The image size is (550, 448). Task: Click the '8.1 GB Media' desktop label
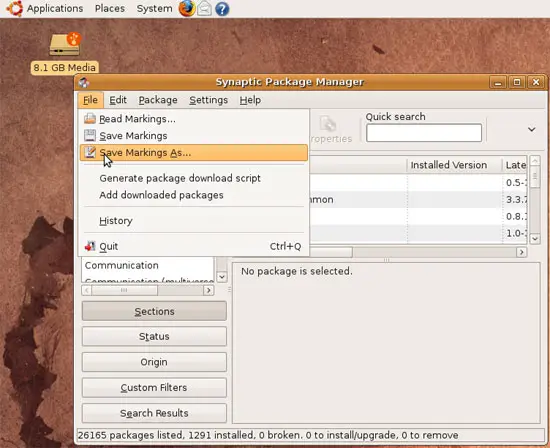tap(65, 67)
